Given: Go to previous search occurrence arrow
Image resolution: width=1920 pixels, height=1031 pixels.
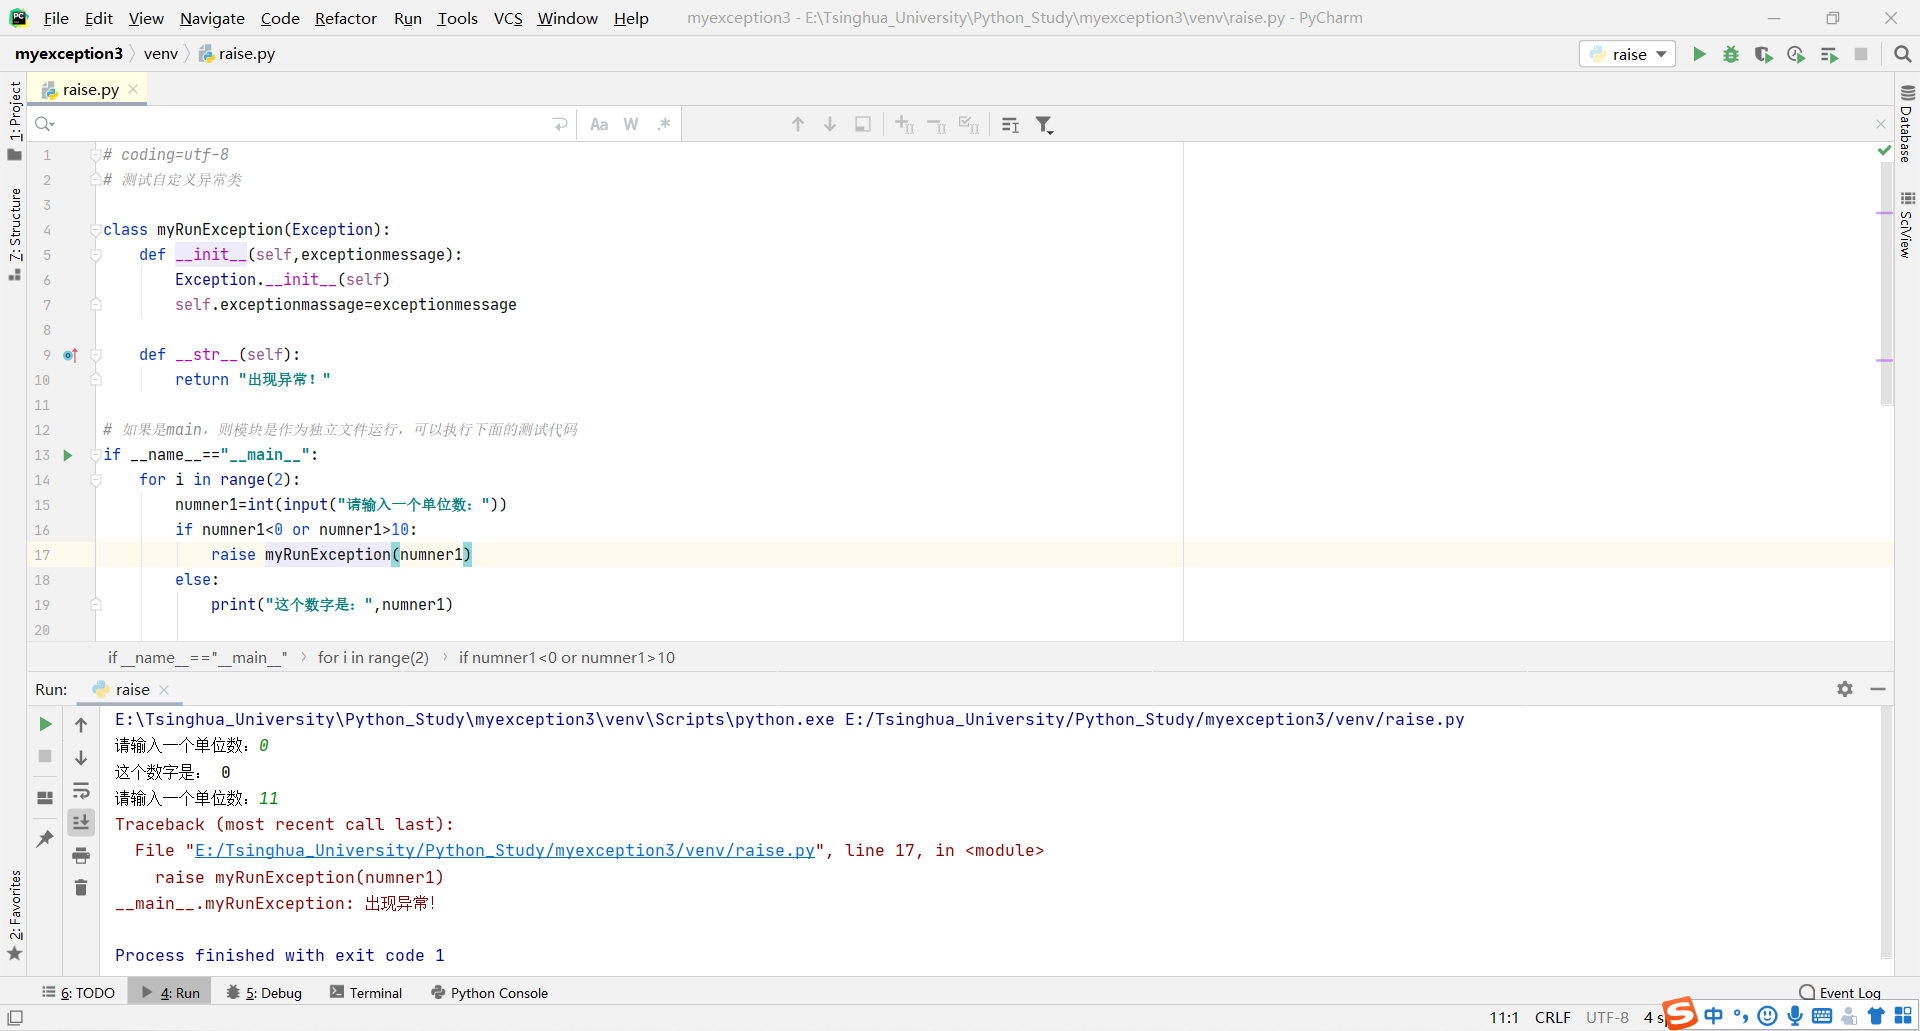Looking at the screenshot, I should pyautogui.click(x=798, y=124).
